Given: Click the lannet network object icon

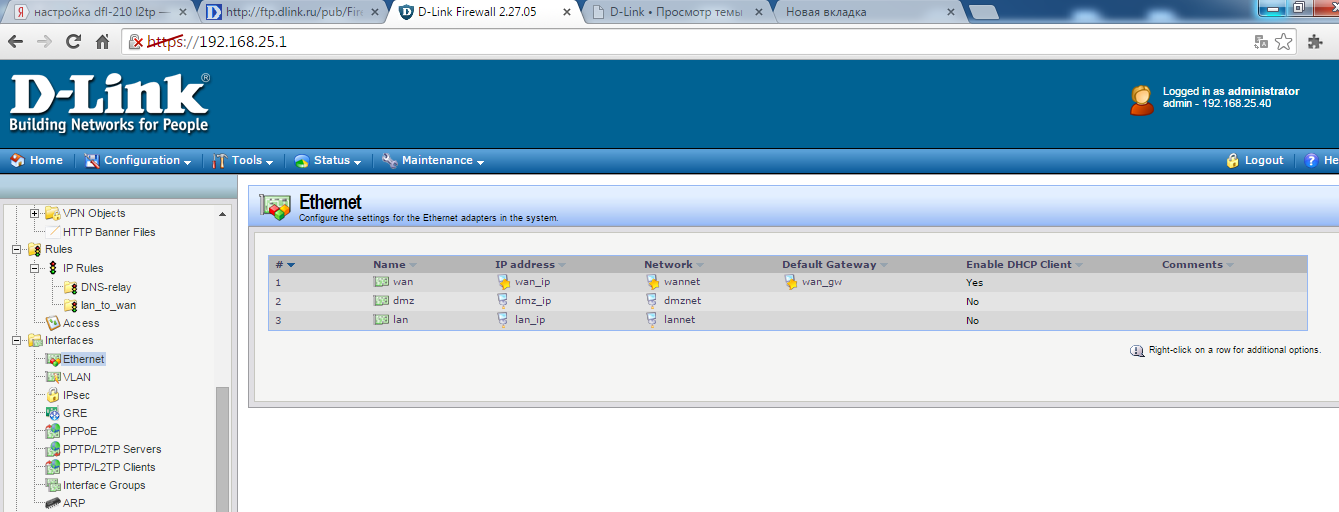Looking at the screenshot, I should 653,320.
